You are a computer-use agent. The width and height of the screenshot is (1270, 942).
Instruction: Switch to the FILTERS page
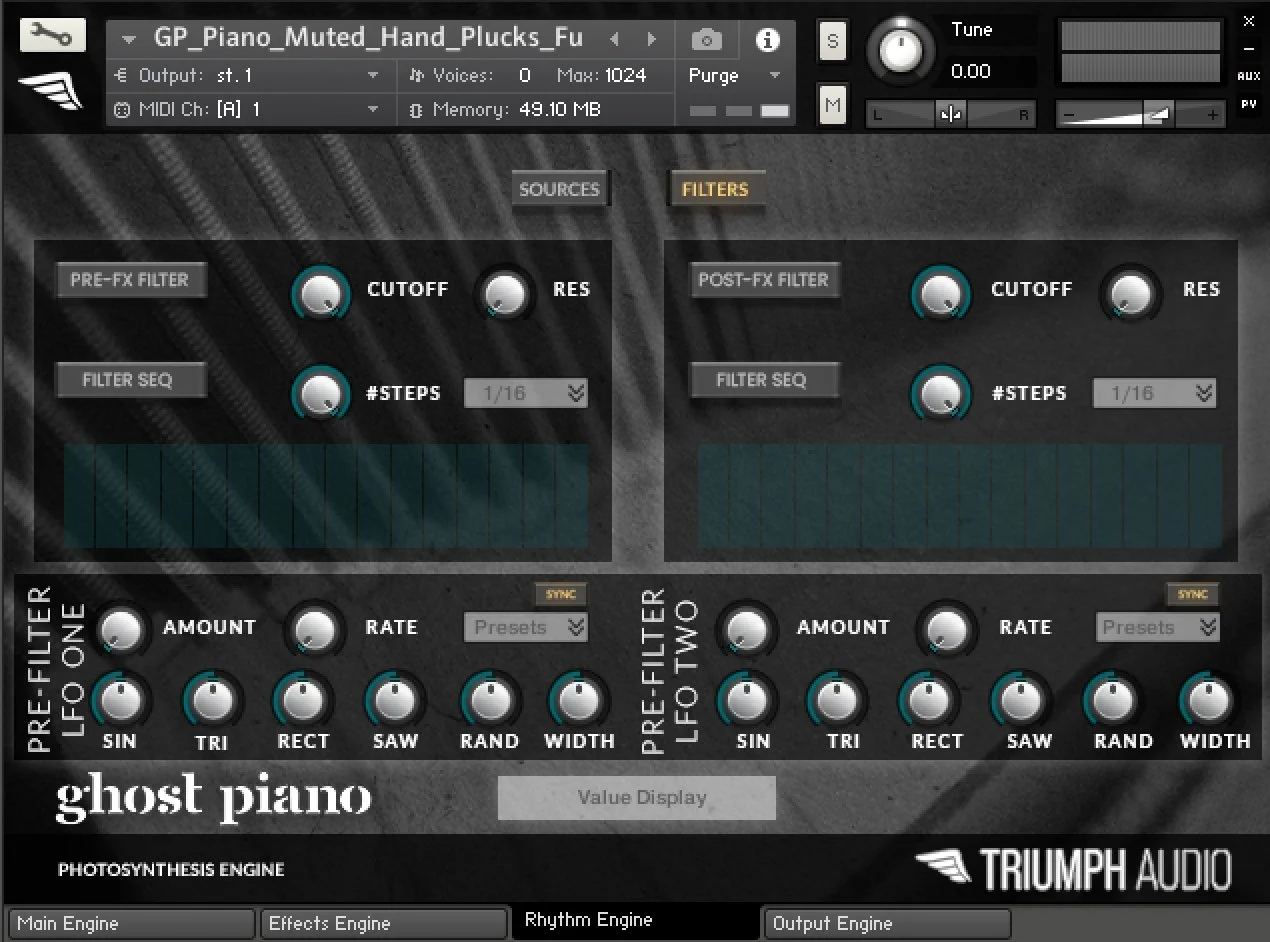point(716,189)
